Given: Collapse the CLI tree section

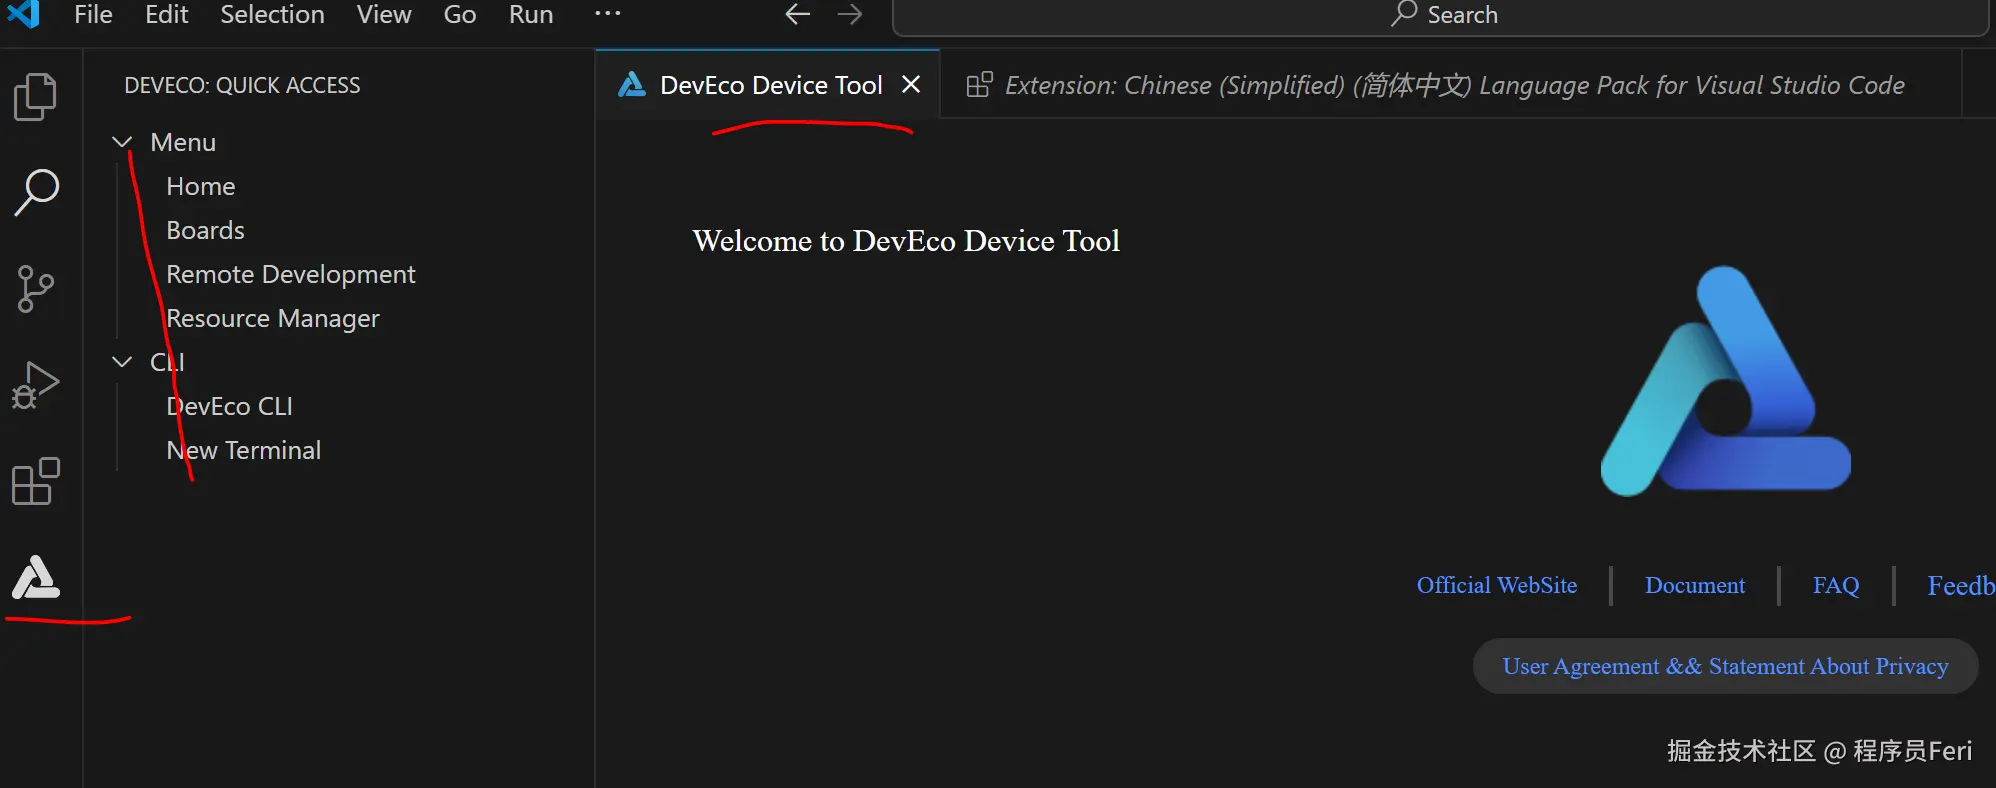Looking at the screenshot, I should [122, 362].
